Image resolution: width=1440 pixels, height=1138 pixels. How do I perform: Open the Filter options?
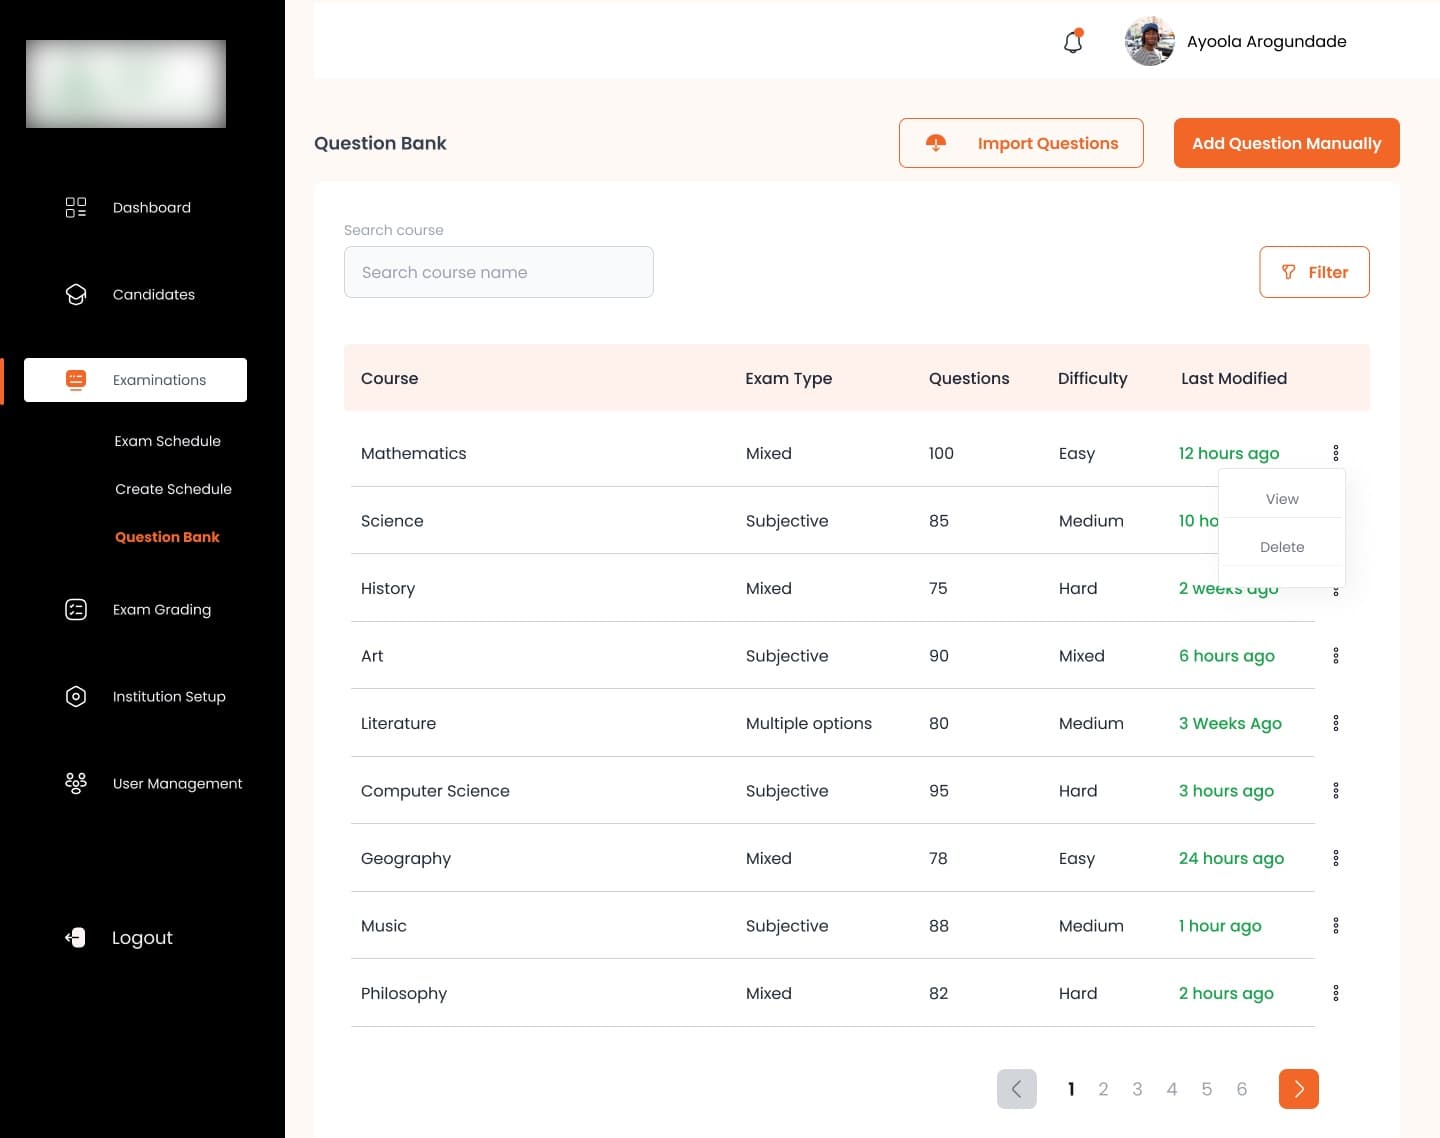[1314, 272]
